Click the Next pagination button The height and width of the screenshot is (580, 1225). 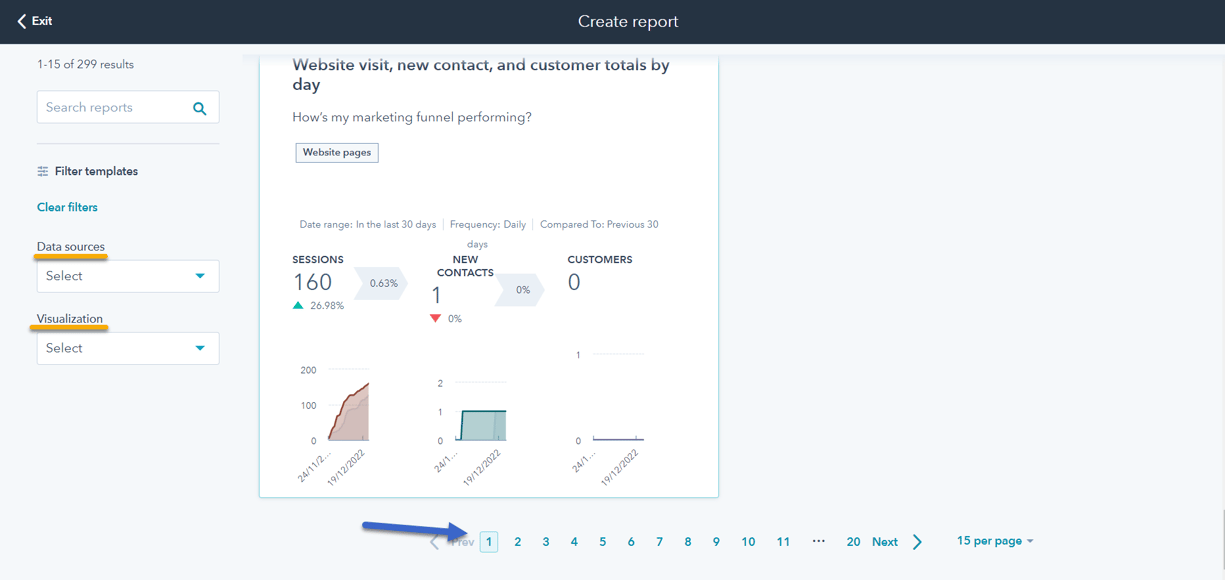[885, 541]
